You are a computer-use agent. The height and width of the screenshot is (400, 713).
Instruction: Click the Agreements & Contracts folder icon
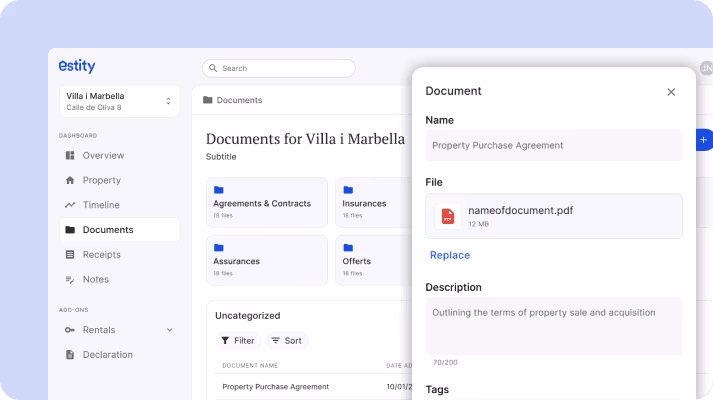pos(219,190)
